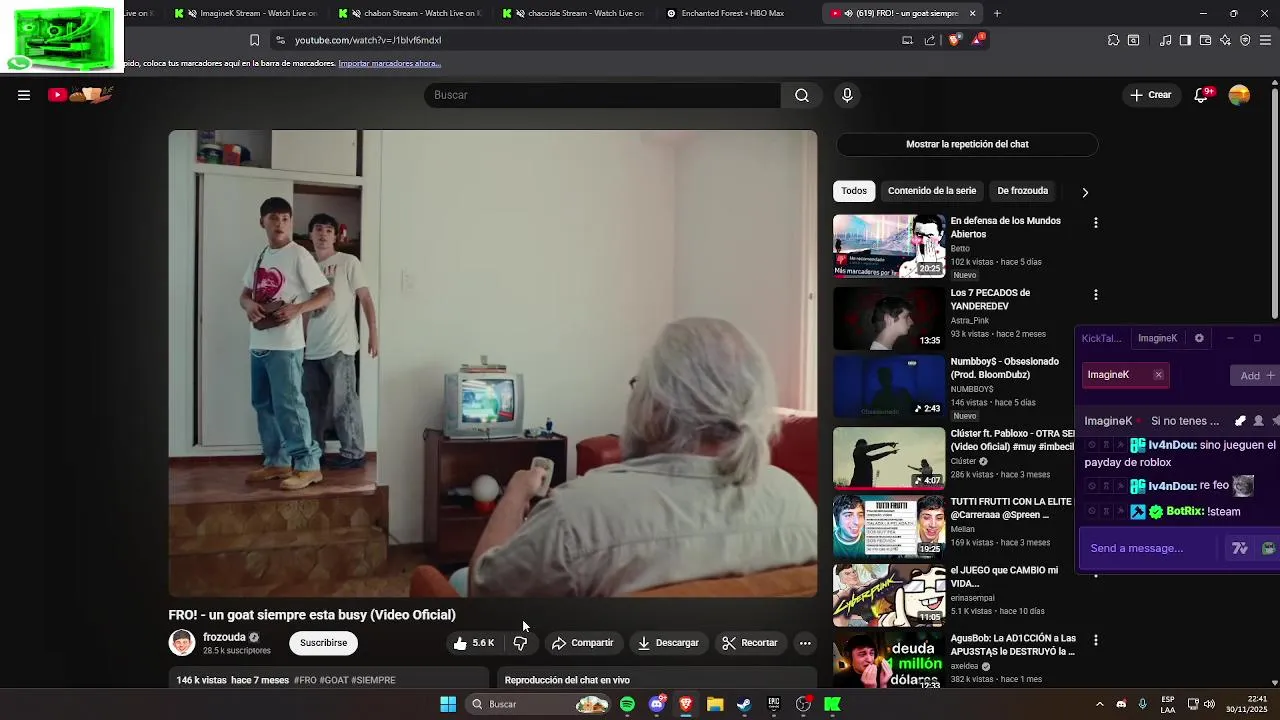Open the browser main hamburger menu
The image size is (1280, 720).
click(x=1265, y=40)
